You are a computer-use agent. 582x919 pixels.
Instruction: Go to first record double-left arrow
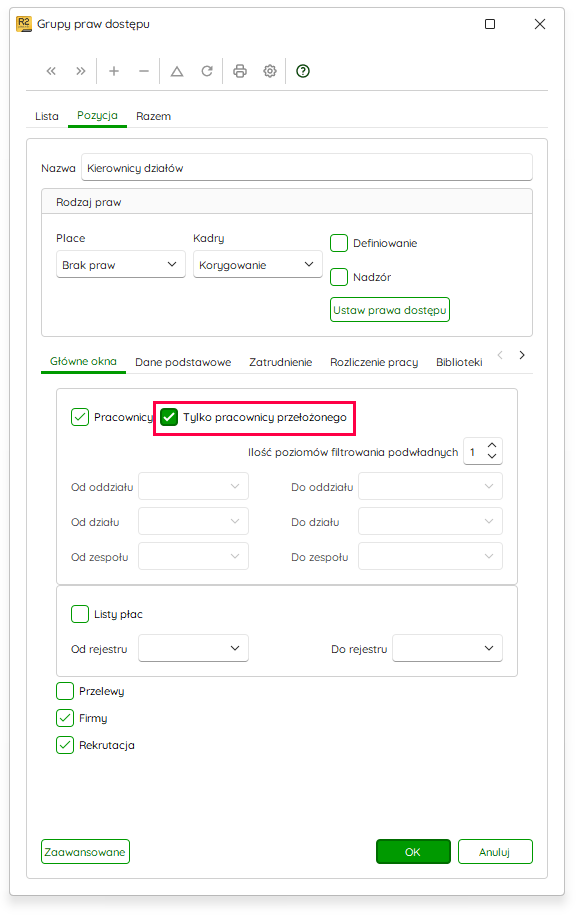(x=51, y=71)
